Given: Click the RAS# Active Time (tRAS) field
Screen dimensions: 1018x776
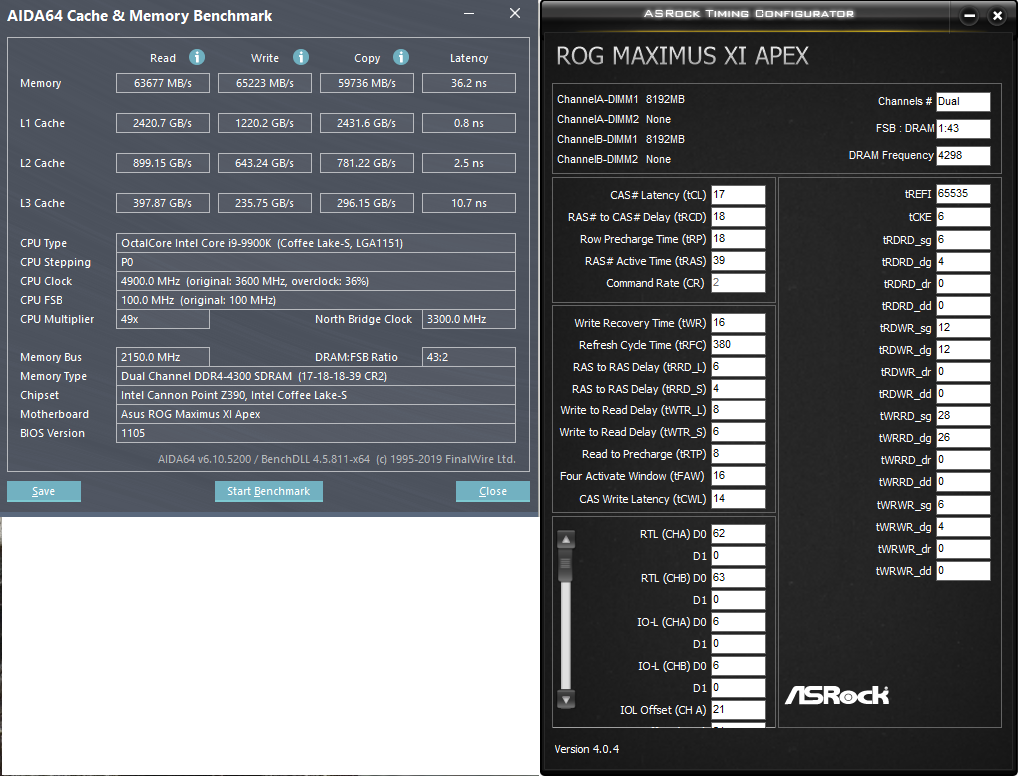Looking at the screenshot, I should pyautogui.click(x=738, y=261).
